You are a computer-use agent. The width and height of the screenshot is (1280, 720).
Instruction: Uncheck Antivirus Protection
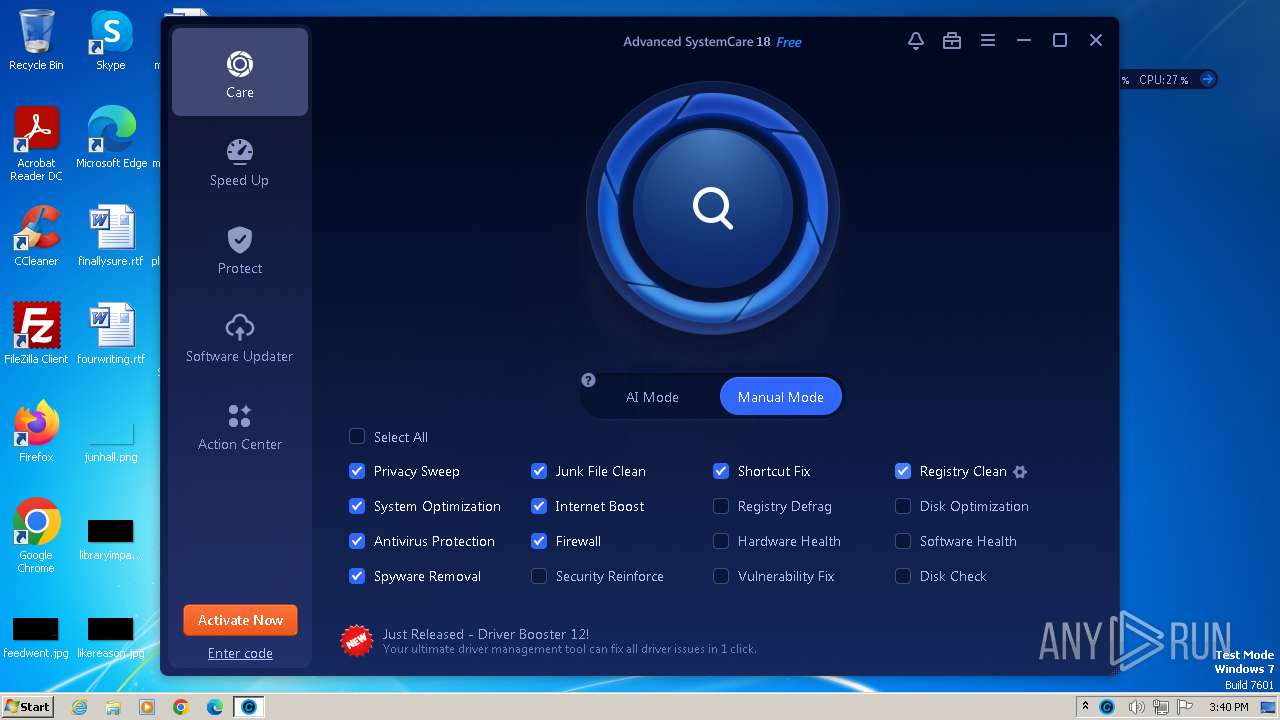point(357,541)
